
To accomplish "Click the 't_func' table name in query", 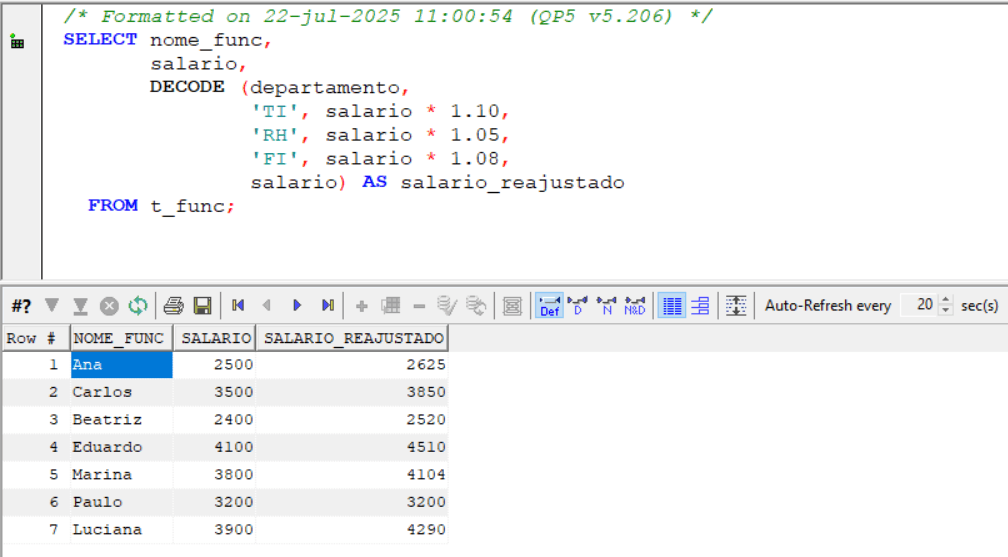I will (x=188, y=206).
